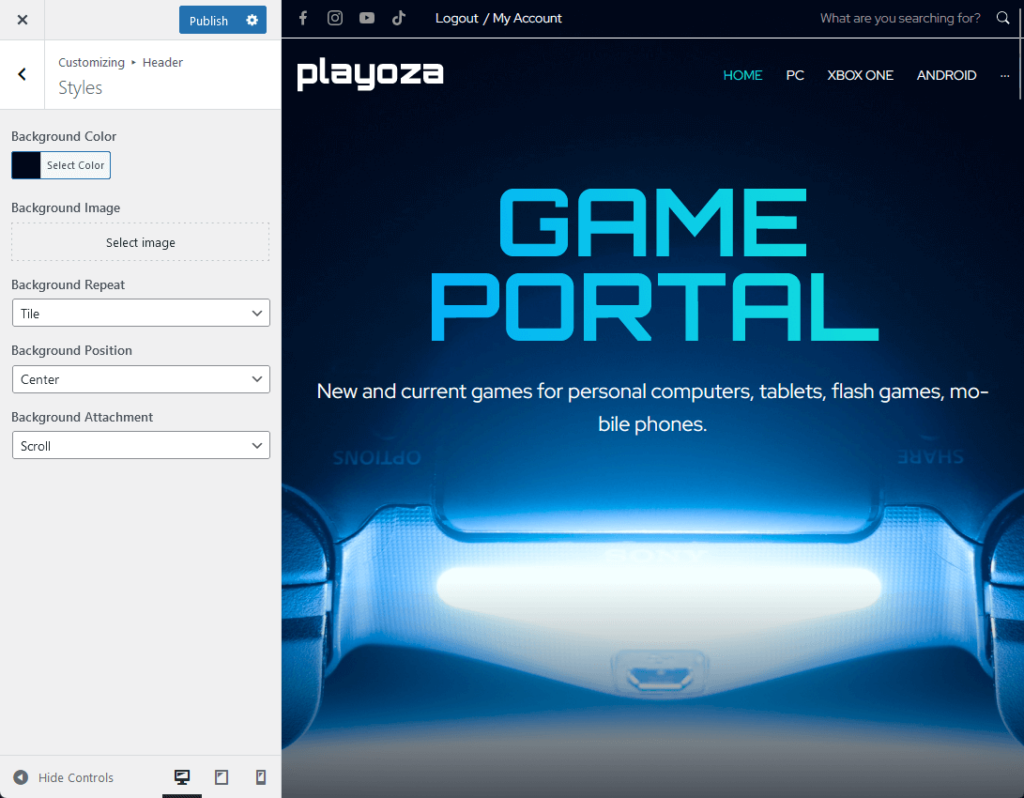Switch to mobile preview mode
This screenshot has height=798, width=1024.
(261, 777)
